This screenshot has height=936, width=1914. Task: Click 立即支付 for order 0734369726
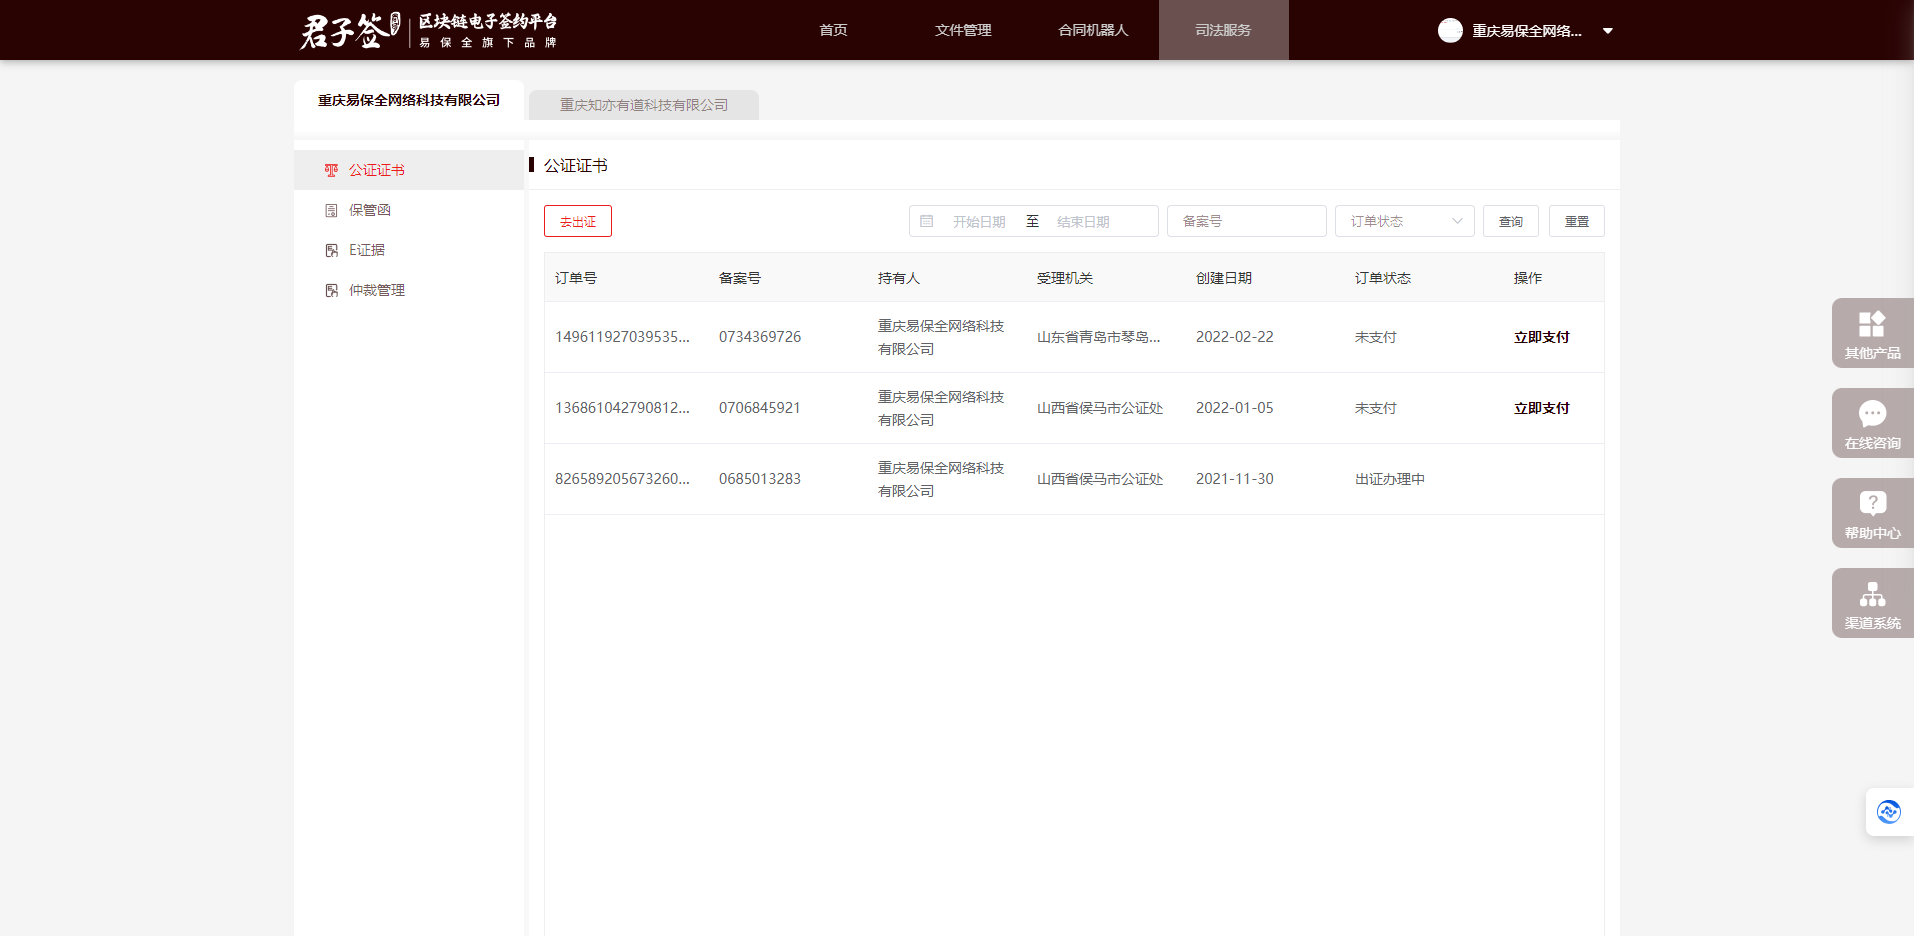click(1542, 337)
